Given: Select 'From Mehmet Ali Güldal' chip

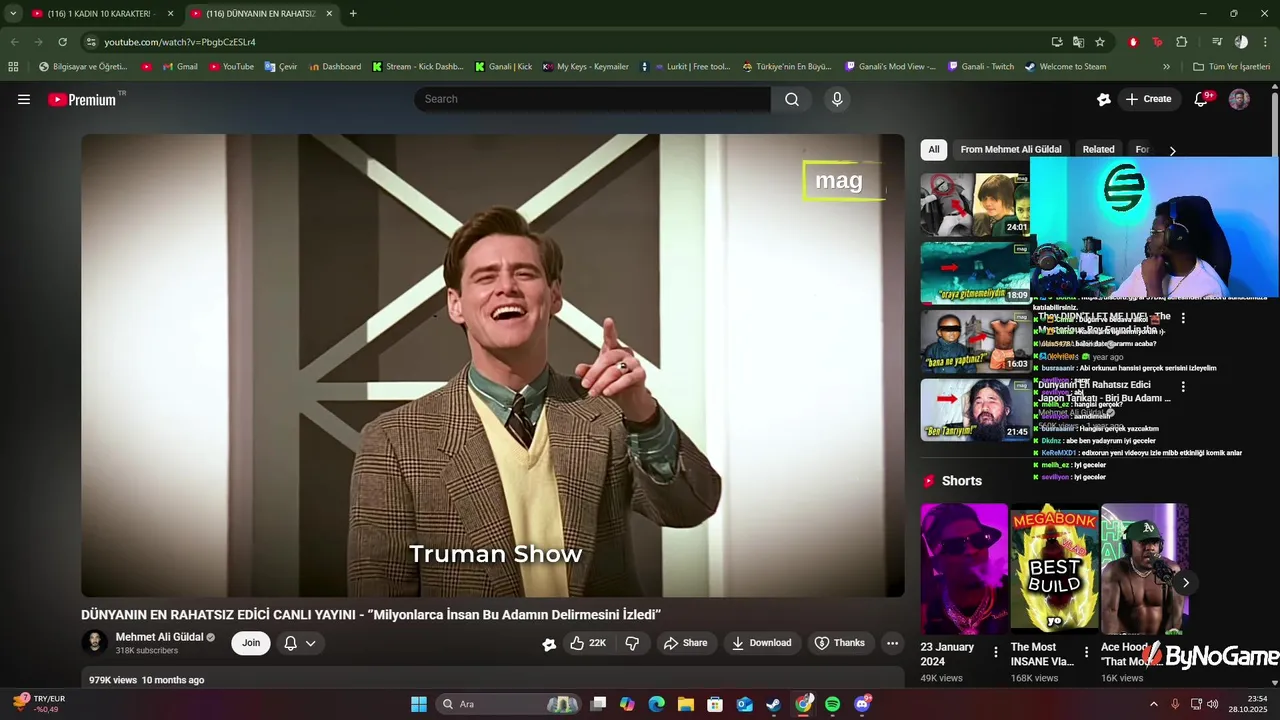Looking at the screenshot, I should coord(1011,149).
